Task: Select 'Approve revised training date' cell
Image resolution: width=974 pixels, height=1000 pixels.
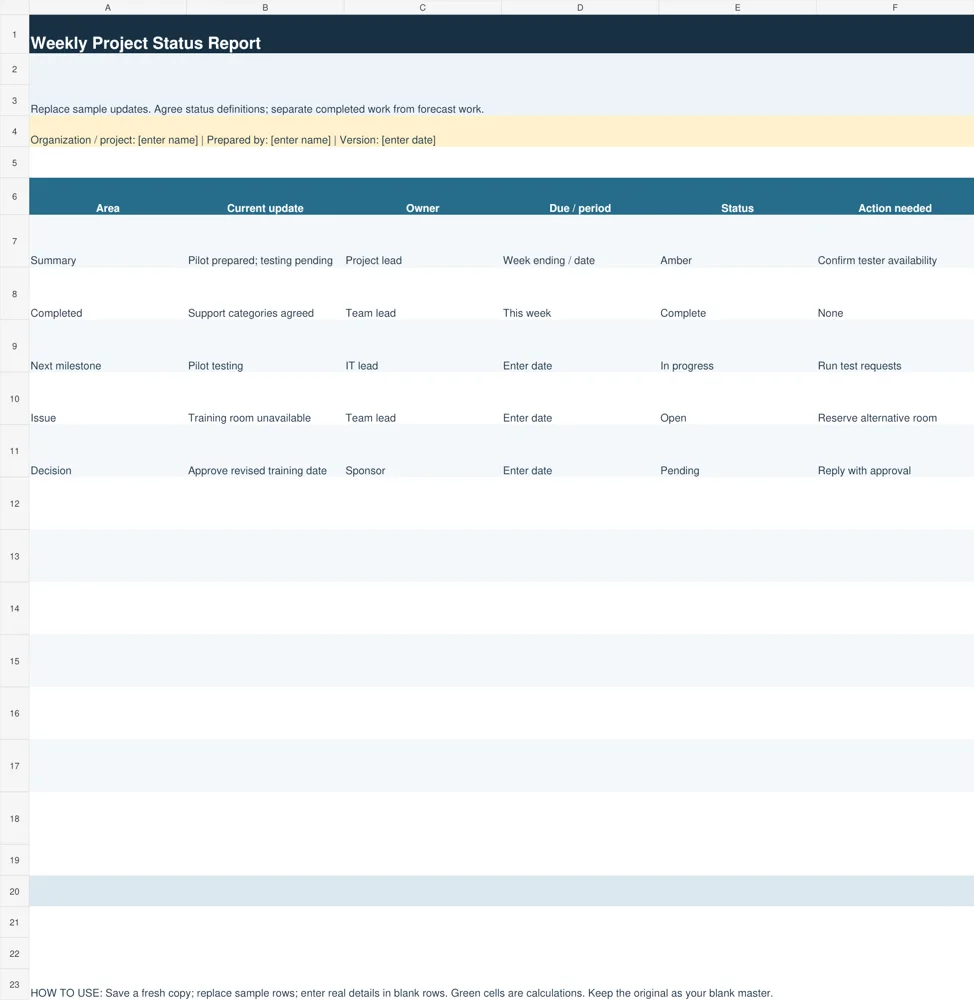Action: 265,451
